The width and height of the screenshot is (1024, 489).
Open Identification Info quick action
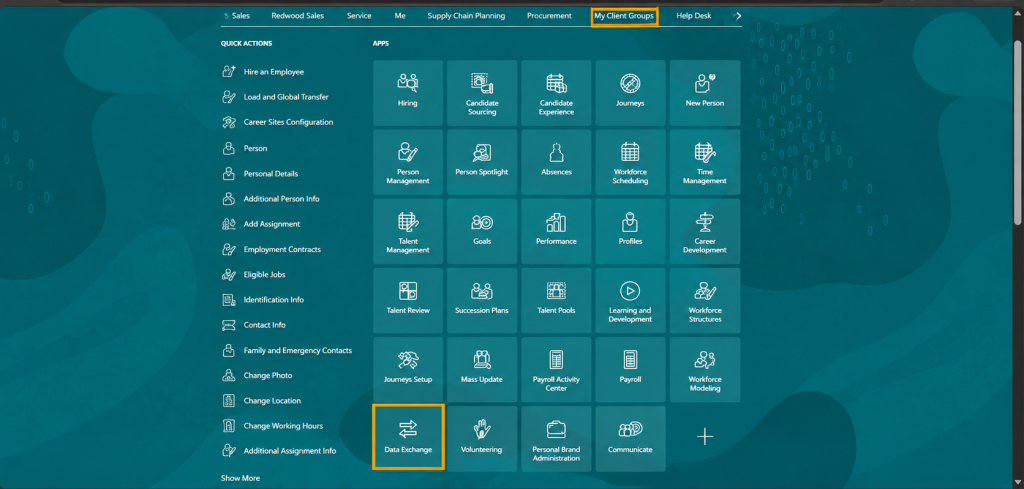(263, 300)
